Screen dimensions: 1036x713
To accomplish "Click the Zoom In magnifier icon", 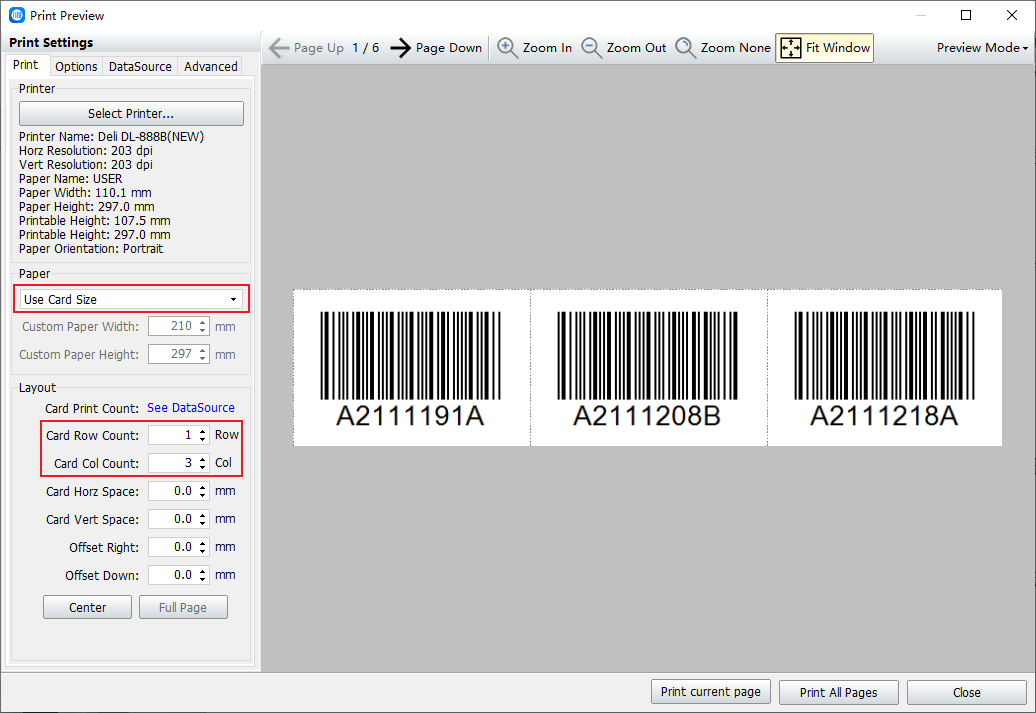I will click(x=507, y=48).
